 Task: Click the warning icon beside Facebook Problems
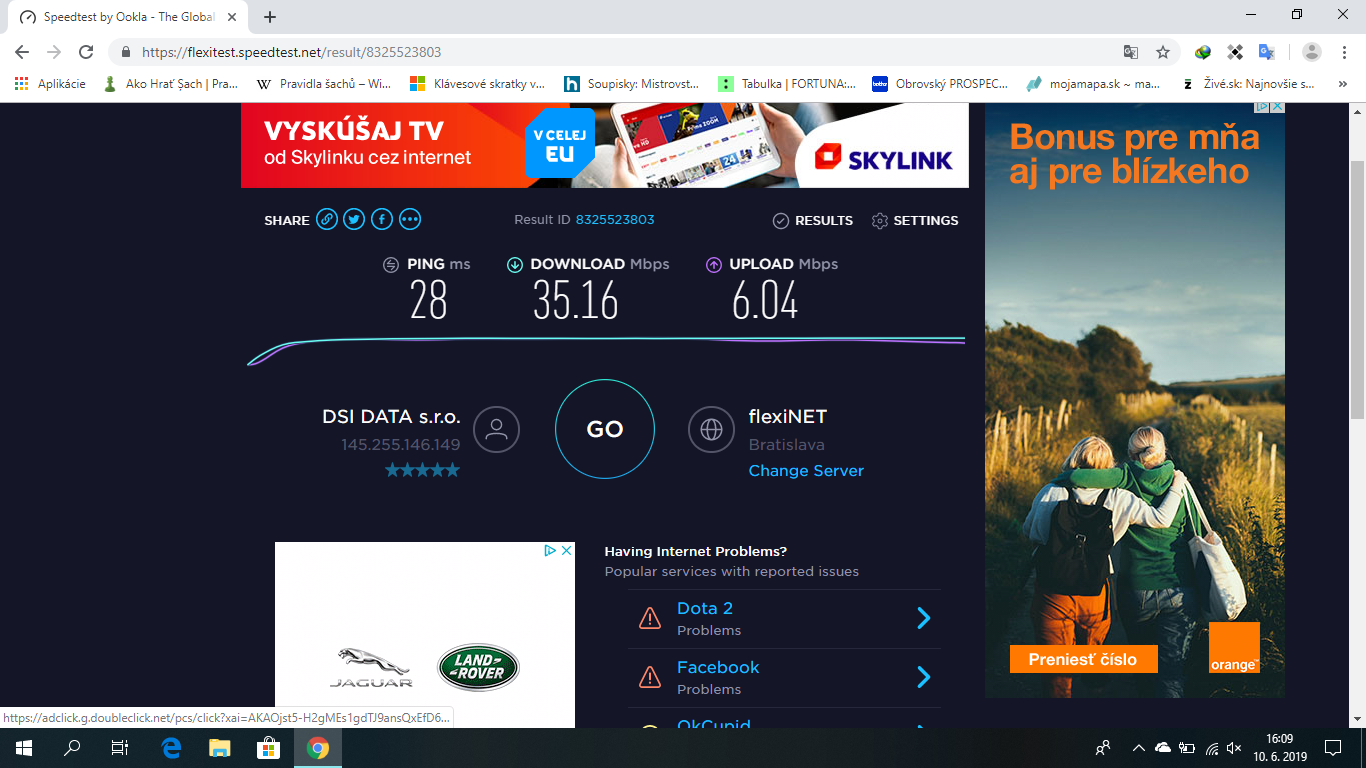tap(650, 678)
